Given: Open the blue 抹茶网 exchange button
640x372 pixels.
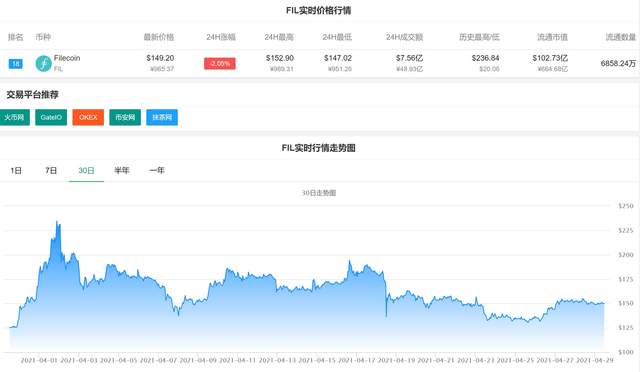Looking at the screenshot, I should point(162,117).
